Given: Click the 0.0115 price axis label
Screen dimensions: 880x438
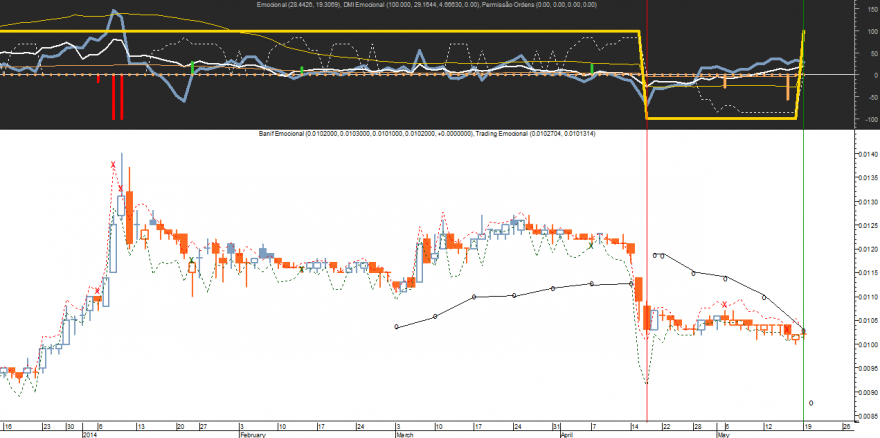Looking at the screenshot, I should [867, 273].
